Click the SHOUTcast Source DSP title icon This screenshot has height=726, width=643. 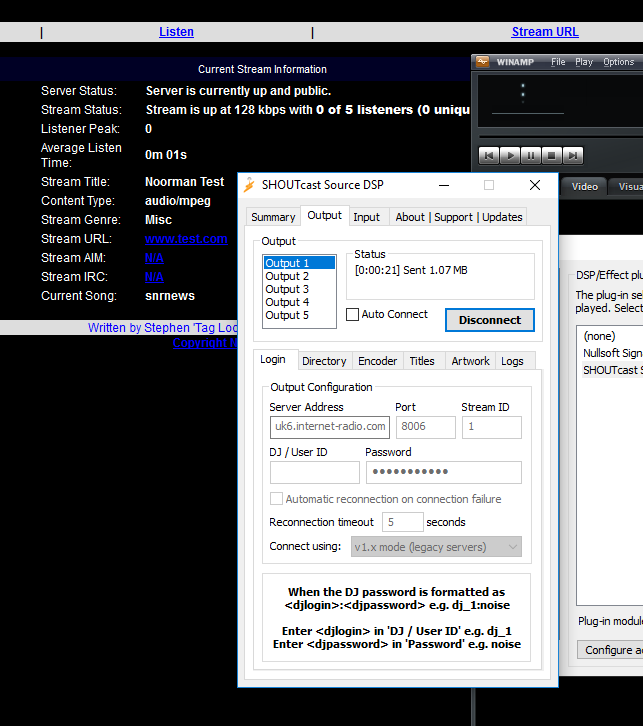[x=249, y=185]
